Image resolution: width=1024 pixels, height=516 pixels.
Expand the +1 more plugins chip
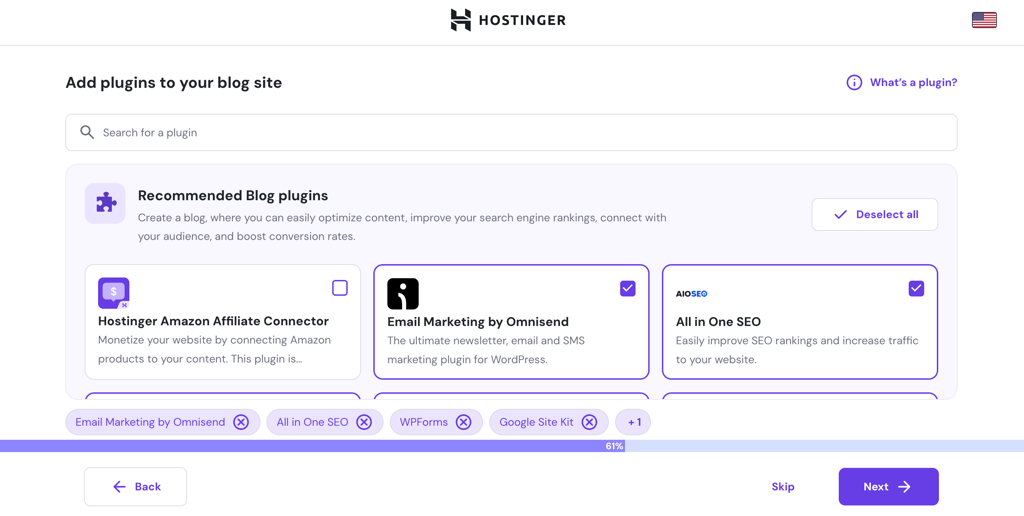click(x=633, y=422)
